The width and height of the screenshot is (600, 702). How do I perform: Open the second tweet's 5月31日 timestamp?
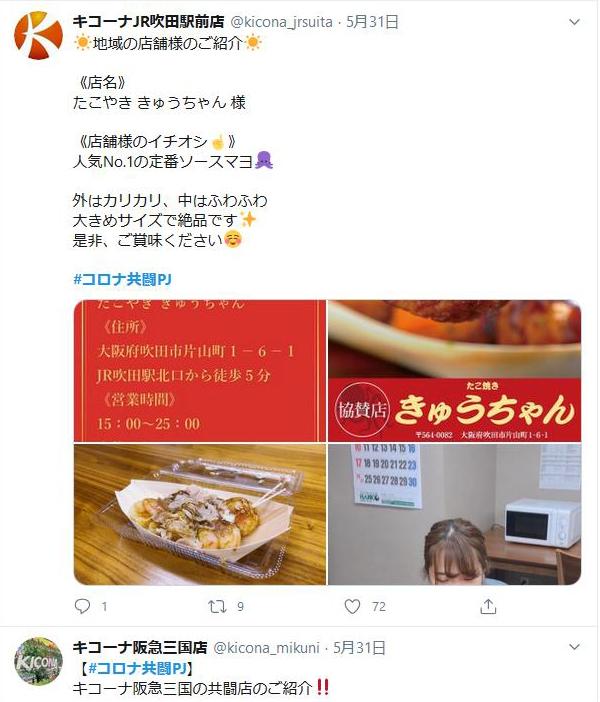[x=360, y=648]
